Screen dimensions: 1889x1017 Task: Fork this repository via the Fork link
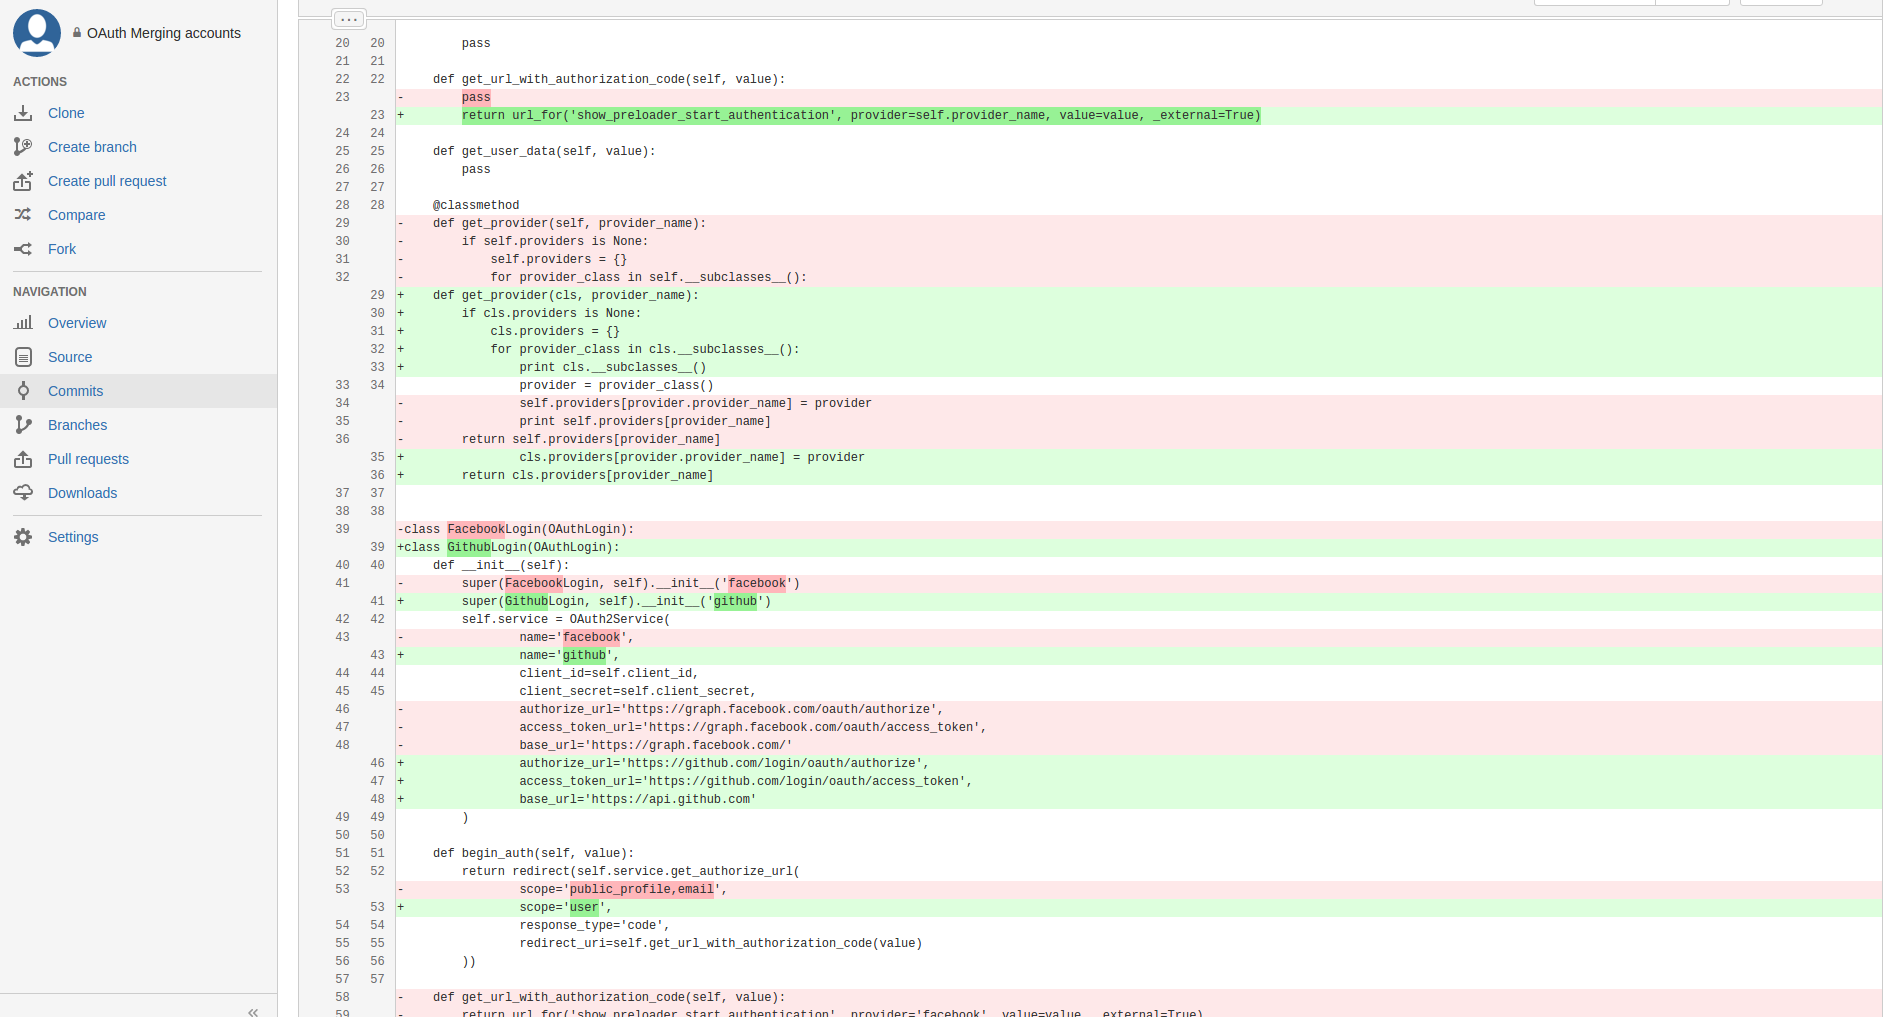pos(62,249)
